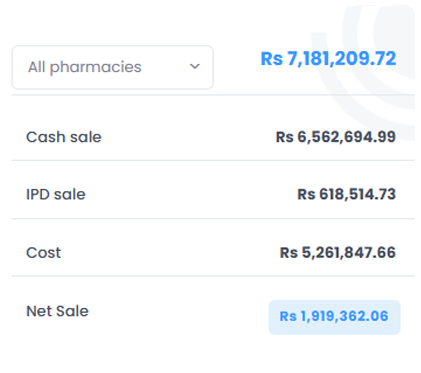Select the IPD sale amount Rs 618,514.73
The height and width of the screenshot is (373, 421).
pyautogui.click(x=346, y=194)
